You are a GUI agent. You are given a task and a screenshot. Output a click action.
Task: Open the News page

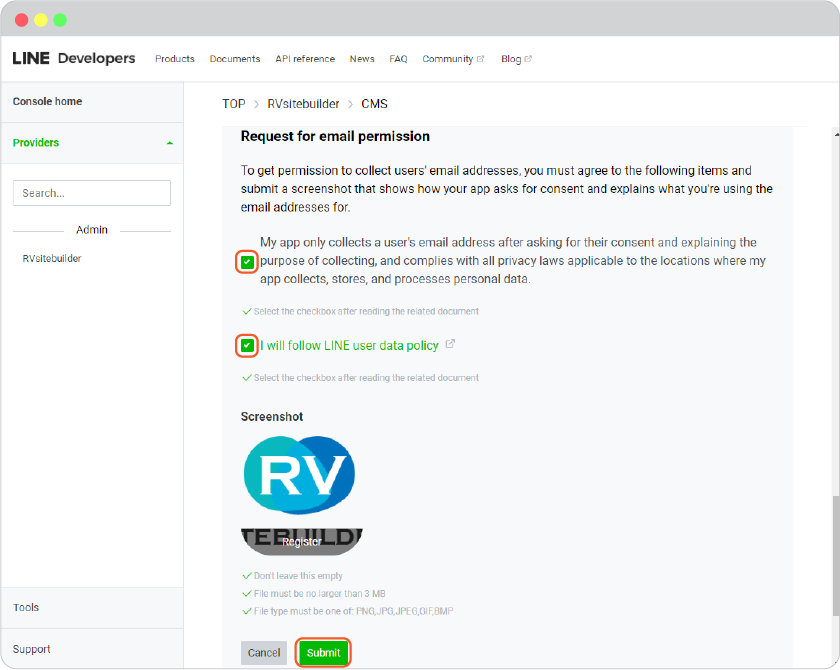tap(362, 59)
